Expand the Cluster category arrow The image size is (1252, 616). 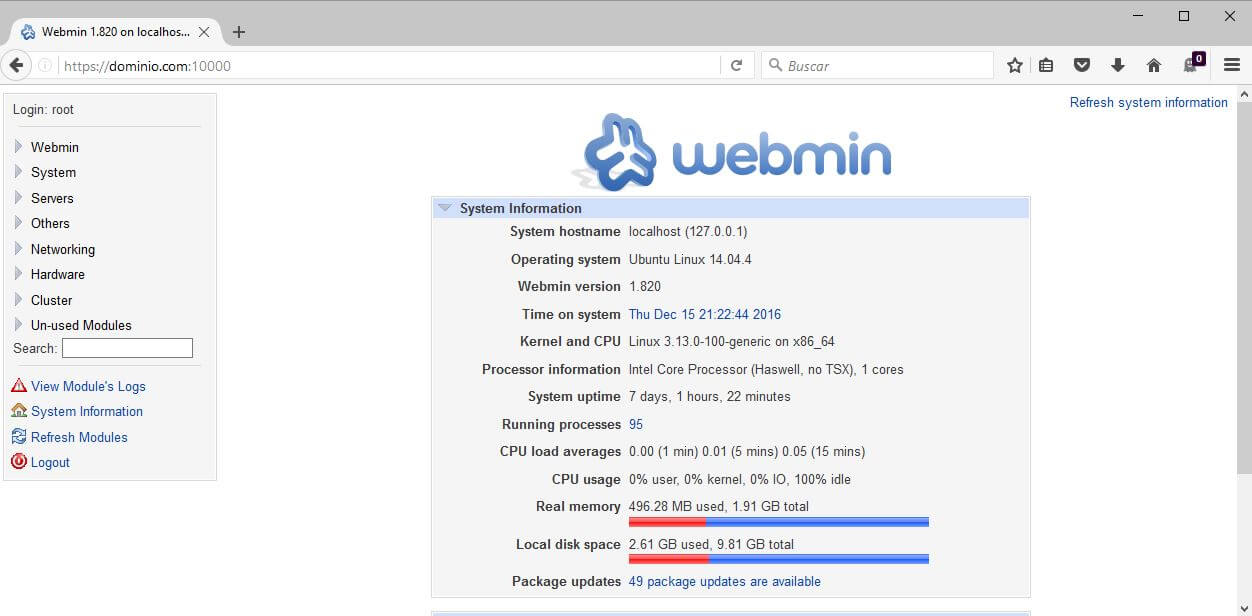click(x=18, y=299)
